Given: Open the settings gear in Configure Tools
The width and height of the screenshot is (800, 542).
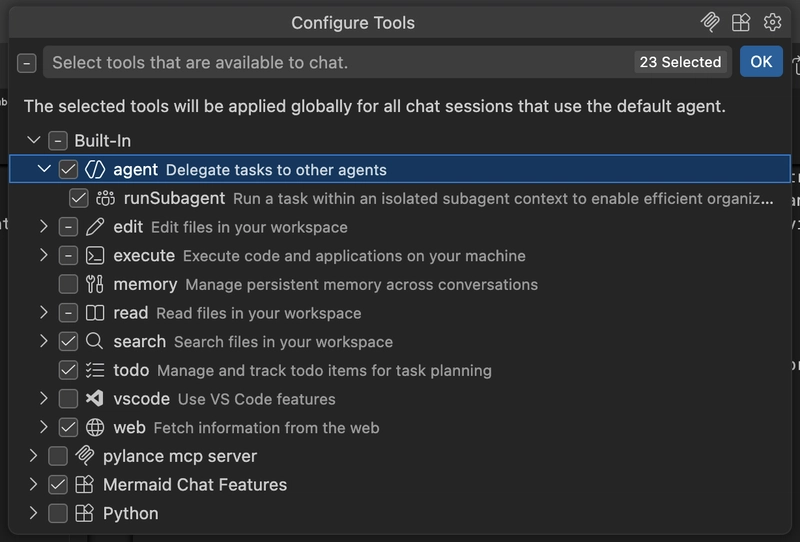Looking at the screenshot, I should 772,22.
